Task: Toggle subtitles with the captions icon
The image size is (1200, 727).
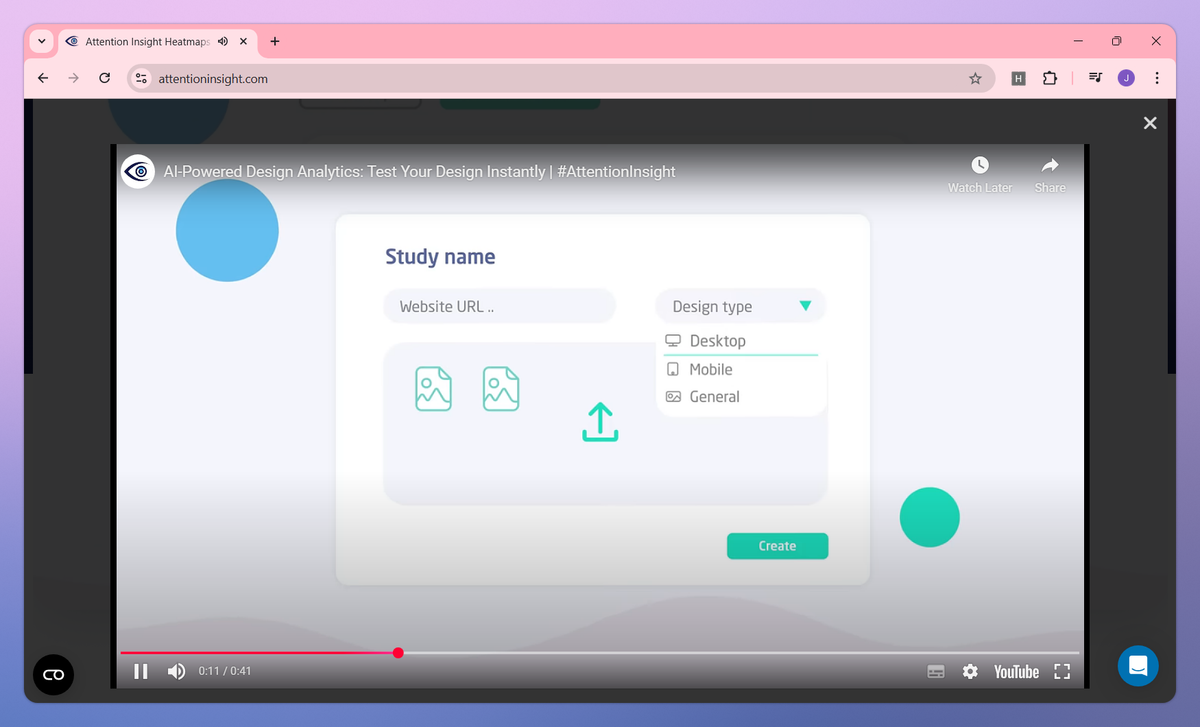Action: (936, 671)
